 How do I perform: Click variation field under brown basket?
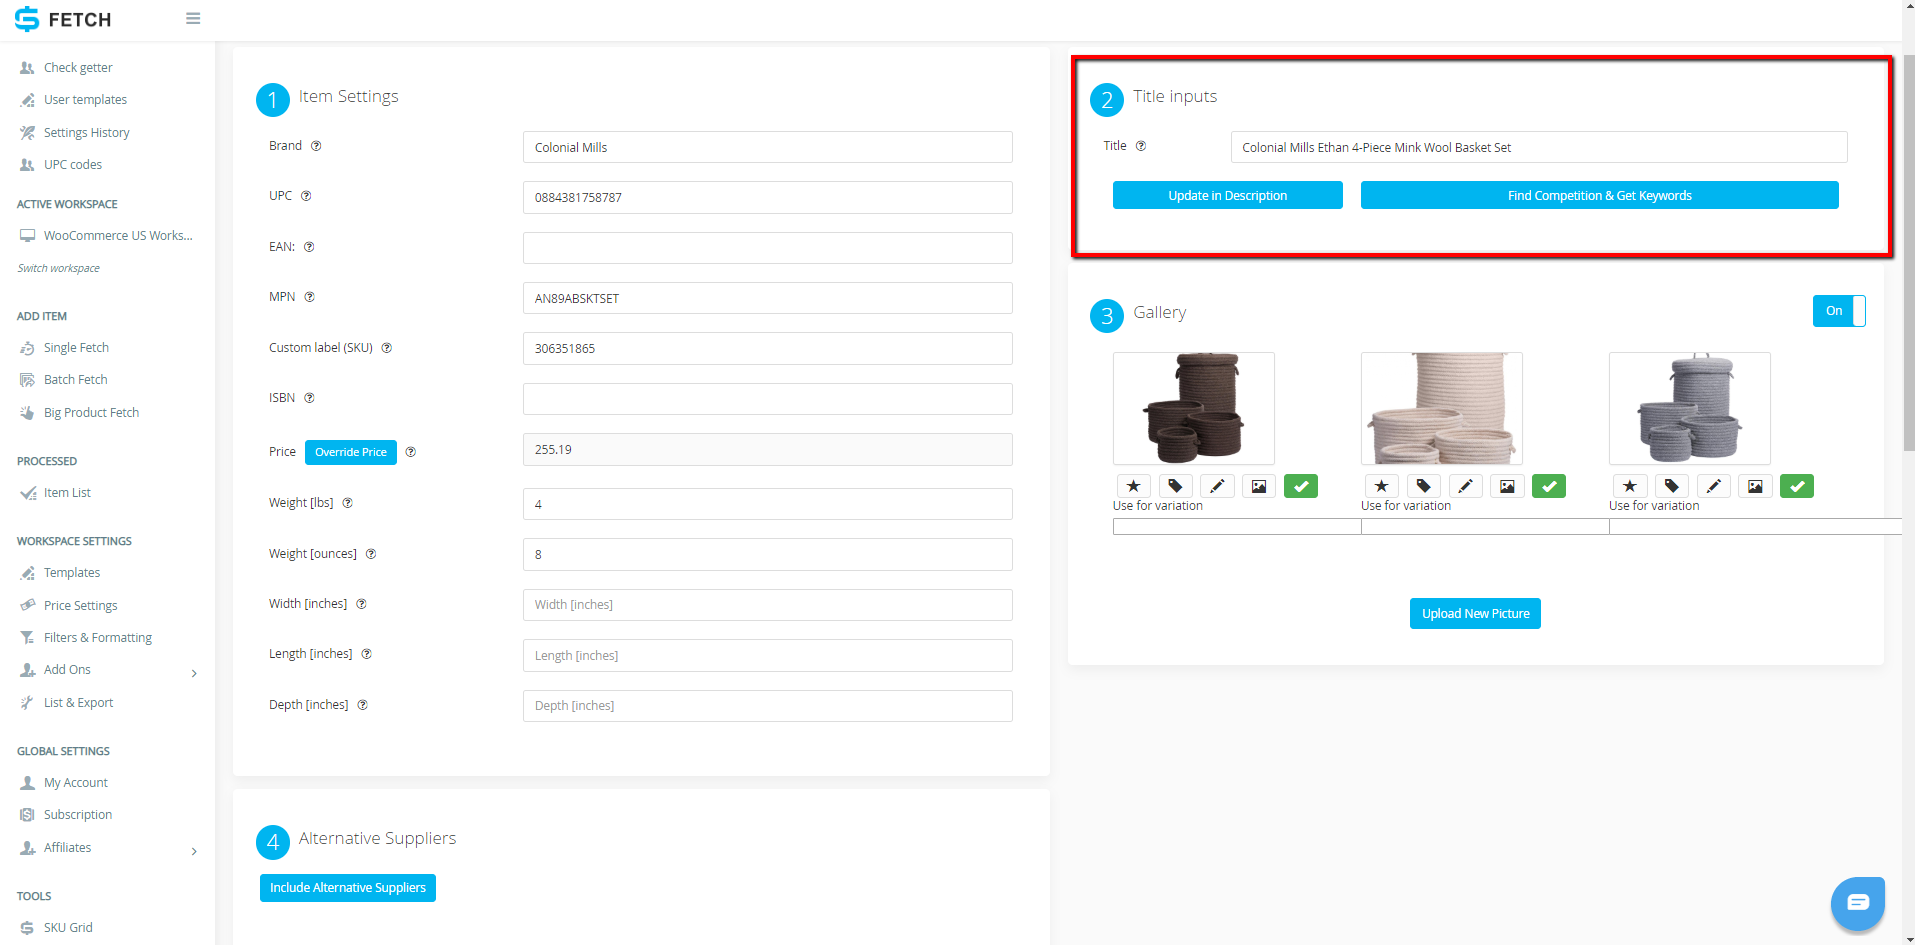1237,527
